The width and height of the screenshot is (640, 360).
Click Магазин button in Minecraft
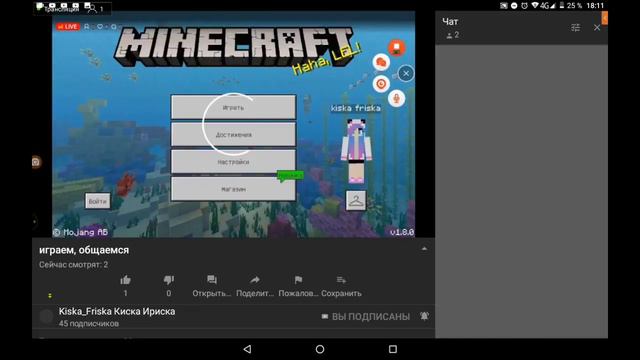point(233,189)
